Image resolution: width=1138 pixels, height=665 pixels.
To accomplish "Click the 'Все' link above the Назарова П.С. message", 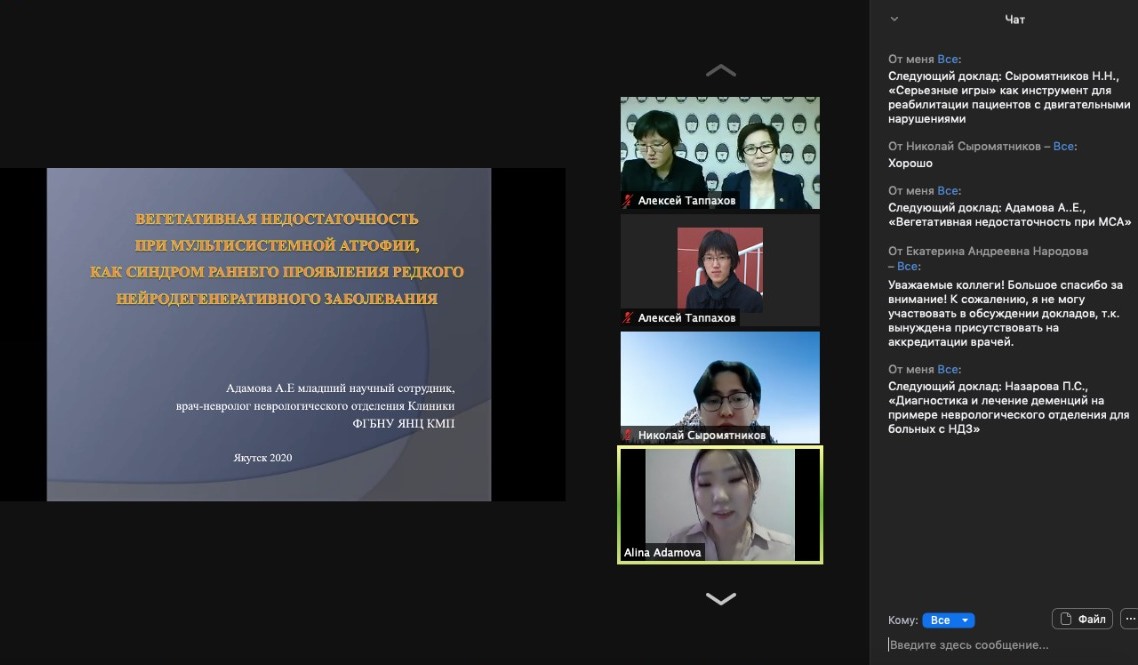I will 948,369.
